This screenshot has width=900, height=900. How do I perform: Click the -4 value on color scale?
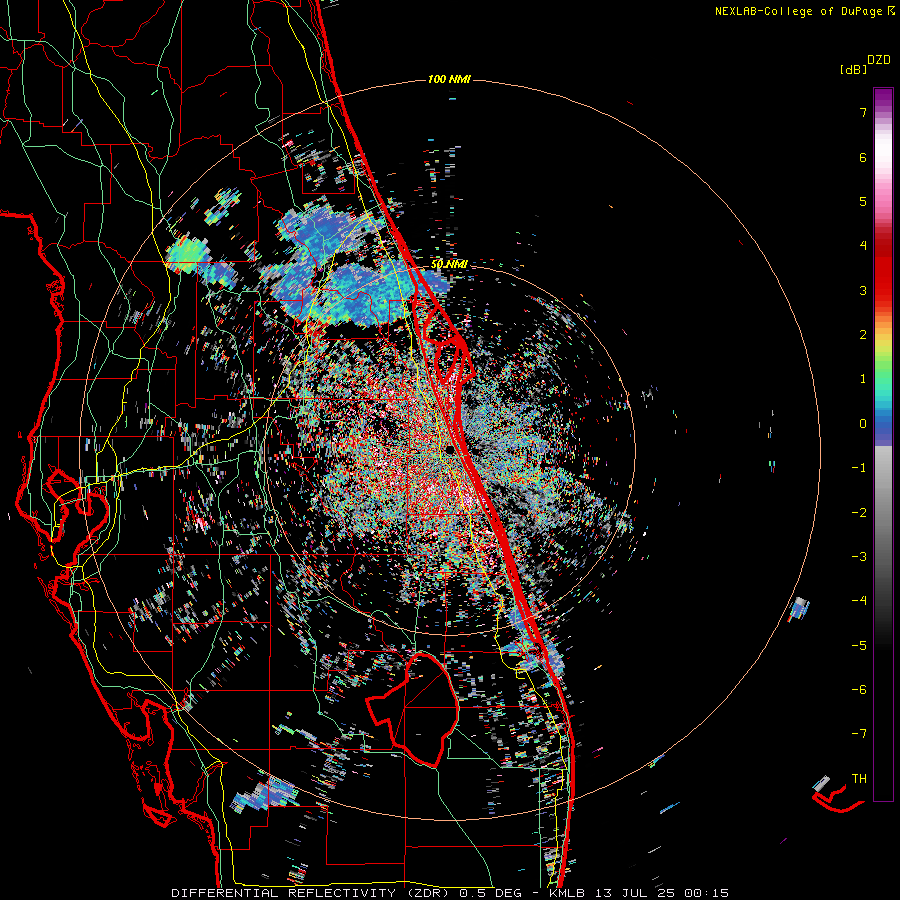click(x=859, y=600)
